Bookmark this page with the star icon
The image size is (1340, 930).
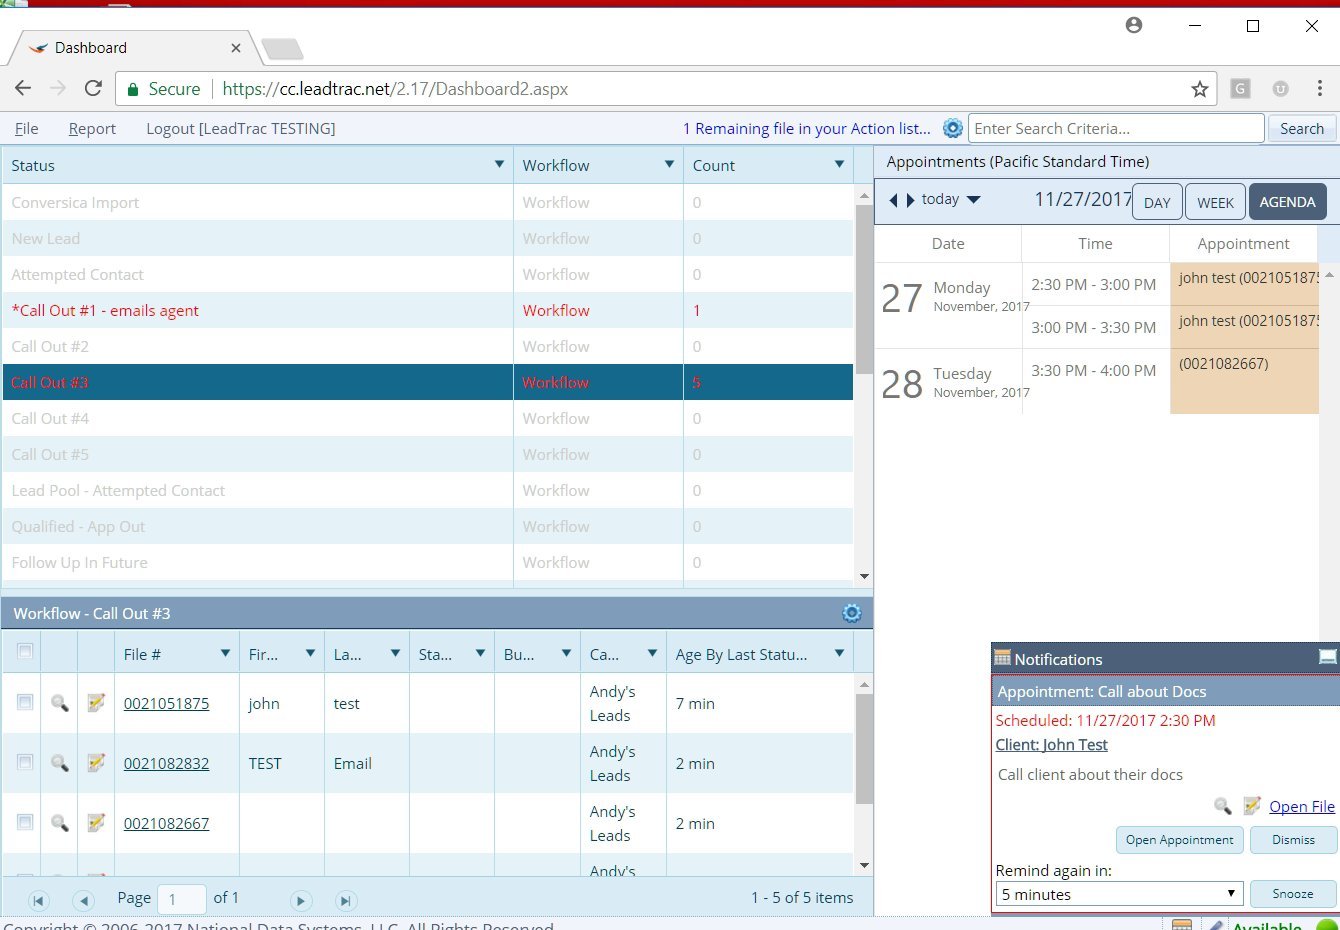pyautogui.click(x=1200, y=89)
